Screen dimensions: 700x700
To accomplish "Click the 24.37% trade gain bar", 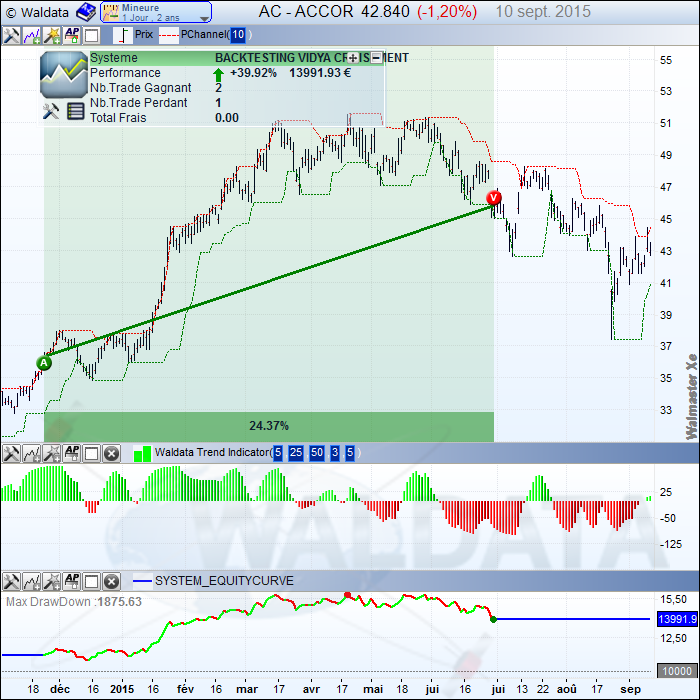I will point(269,426).
